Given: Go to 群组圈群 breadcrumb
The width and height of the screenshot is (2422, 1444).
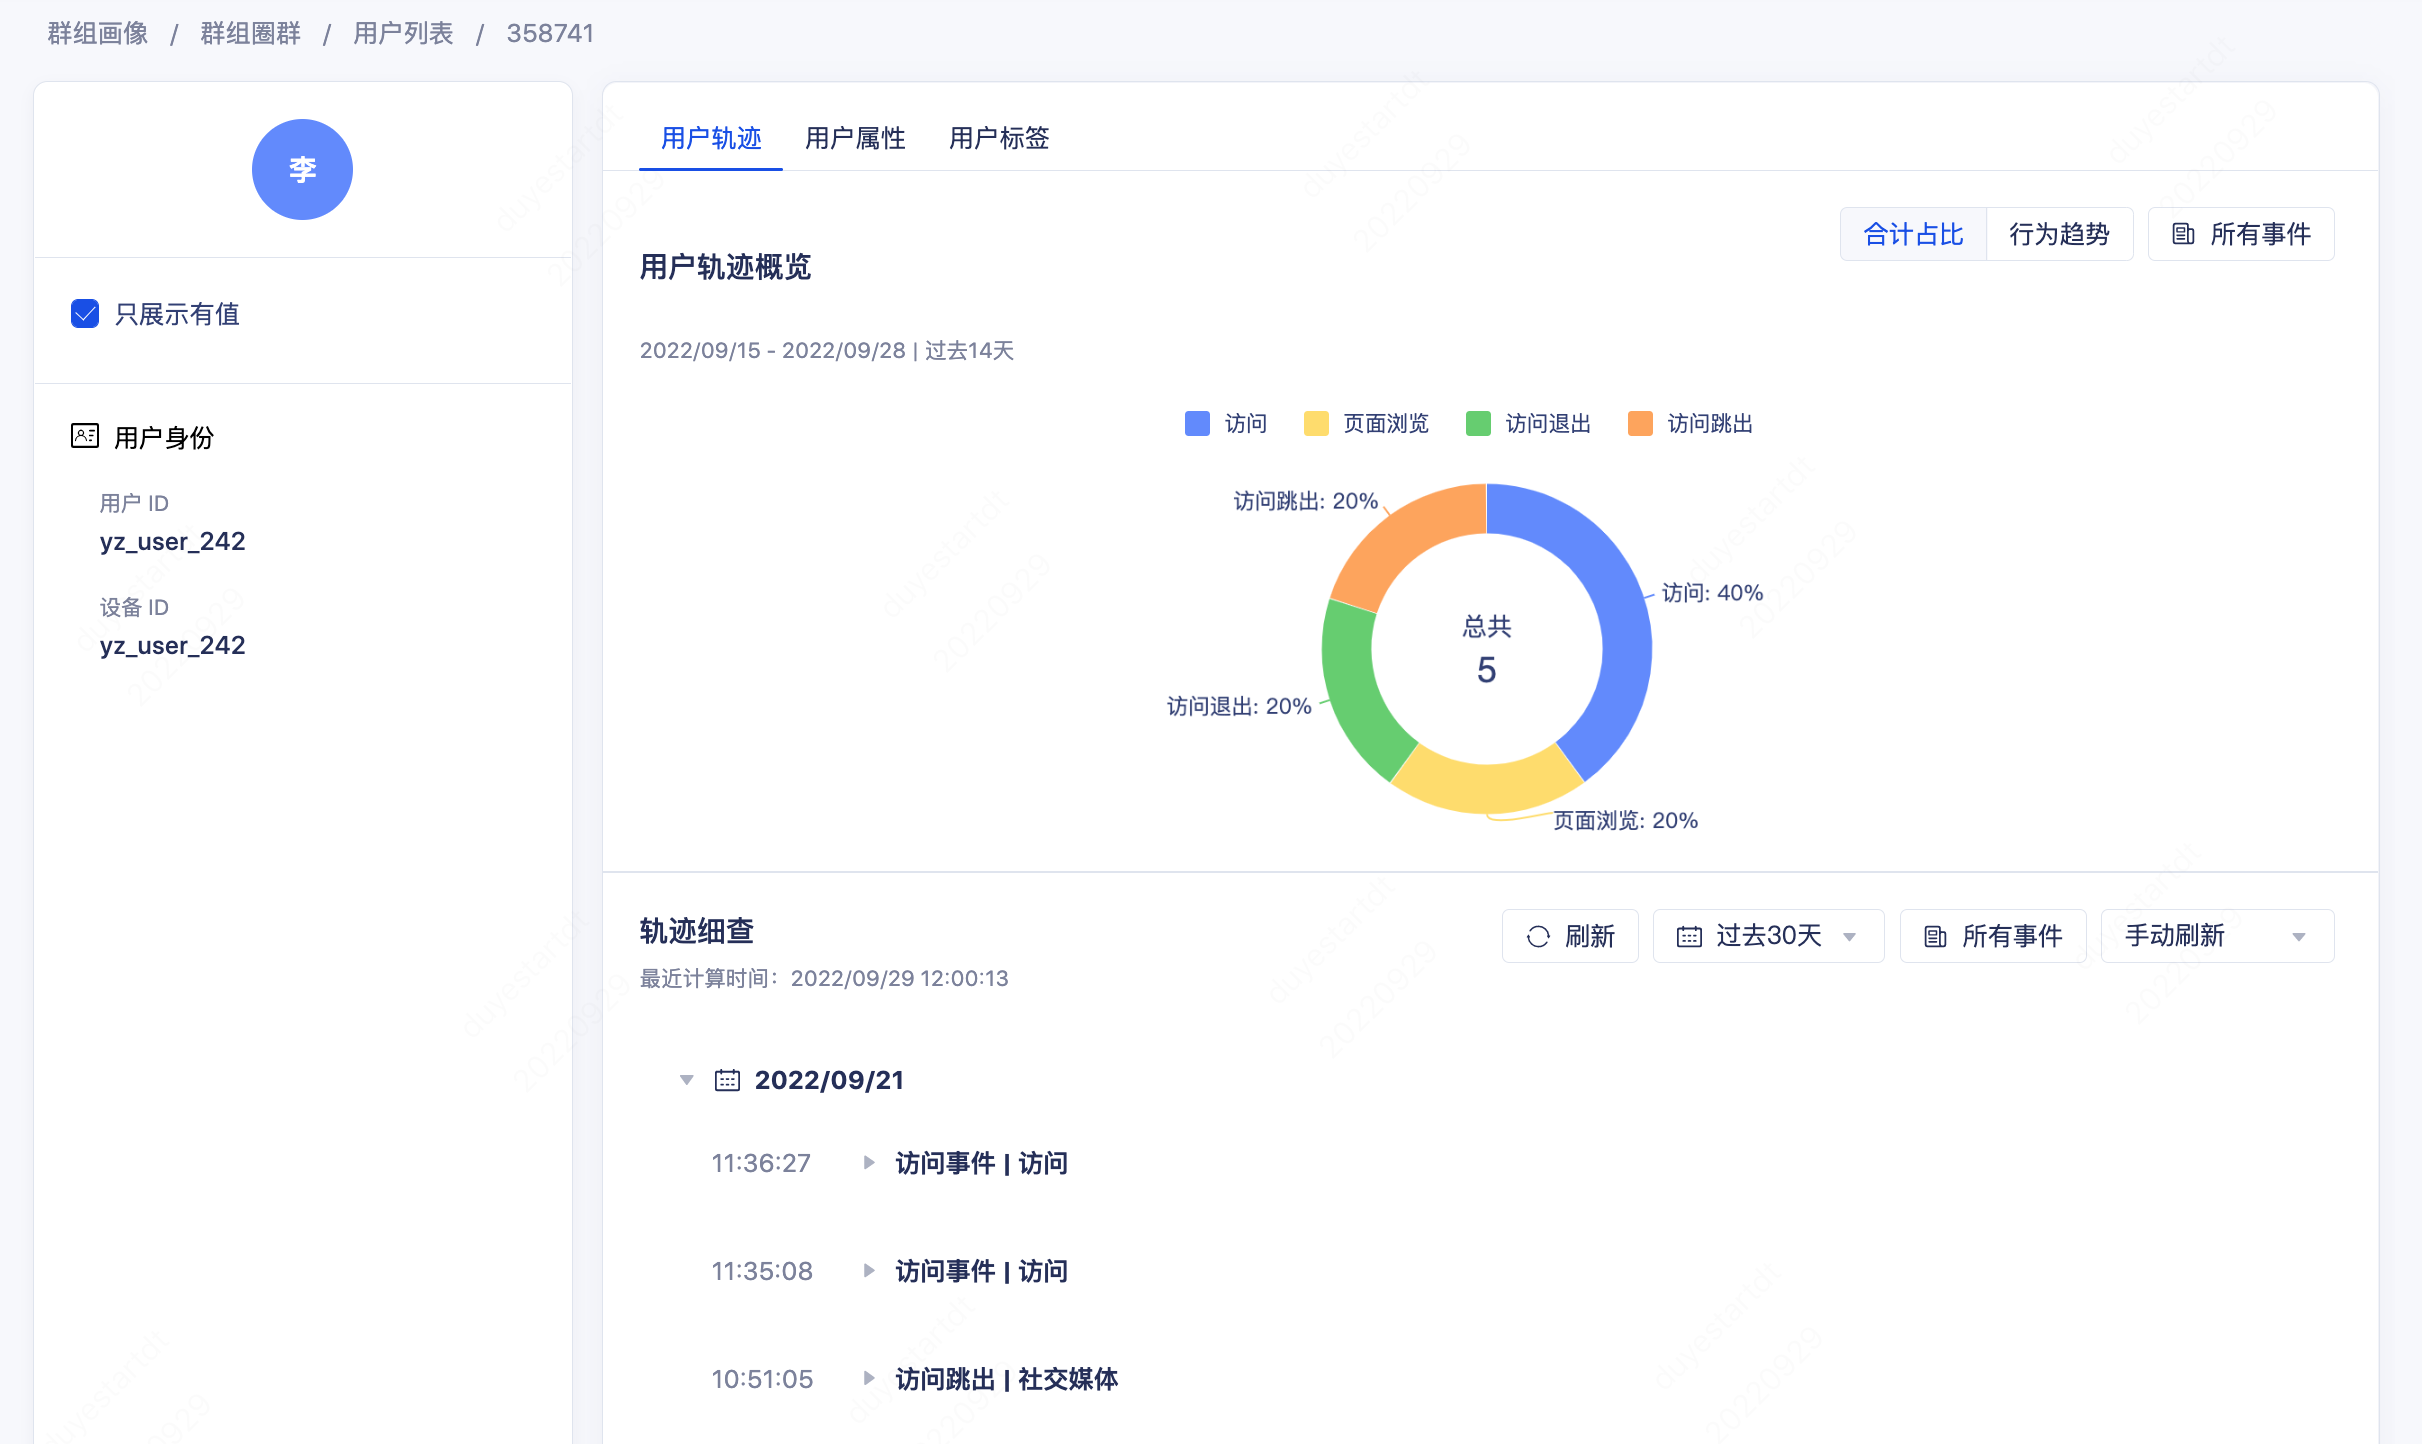Looking at the screenshot, I should coord(250,33).
